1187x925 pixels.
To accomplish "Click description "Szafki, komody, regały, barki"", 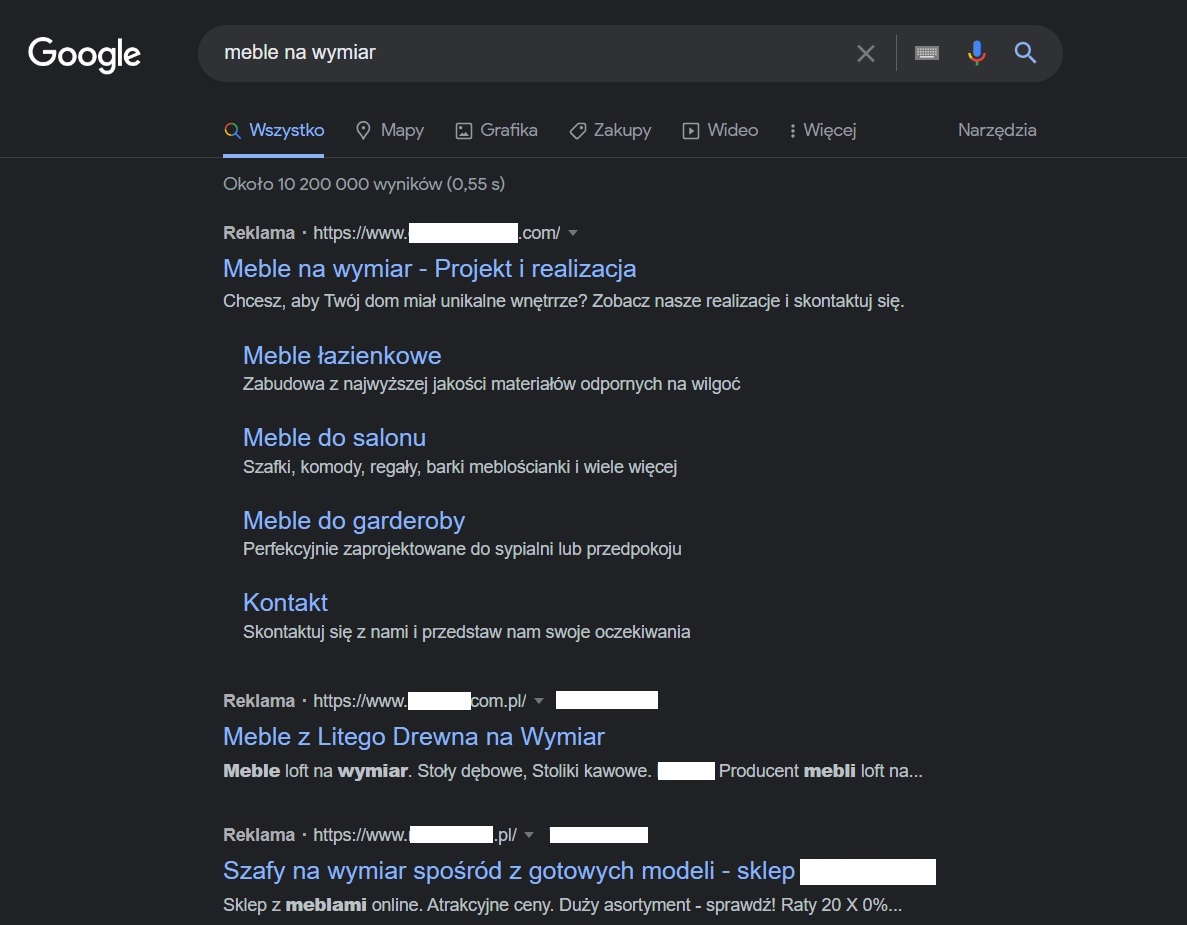I will (x=460, y=467).
